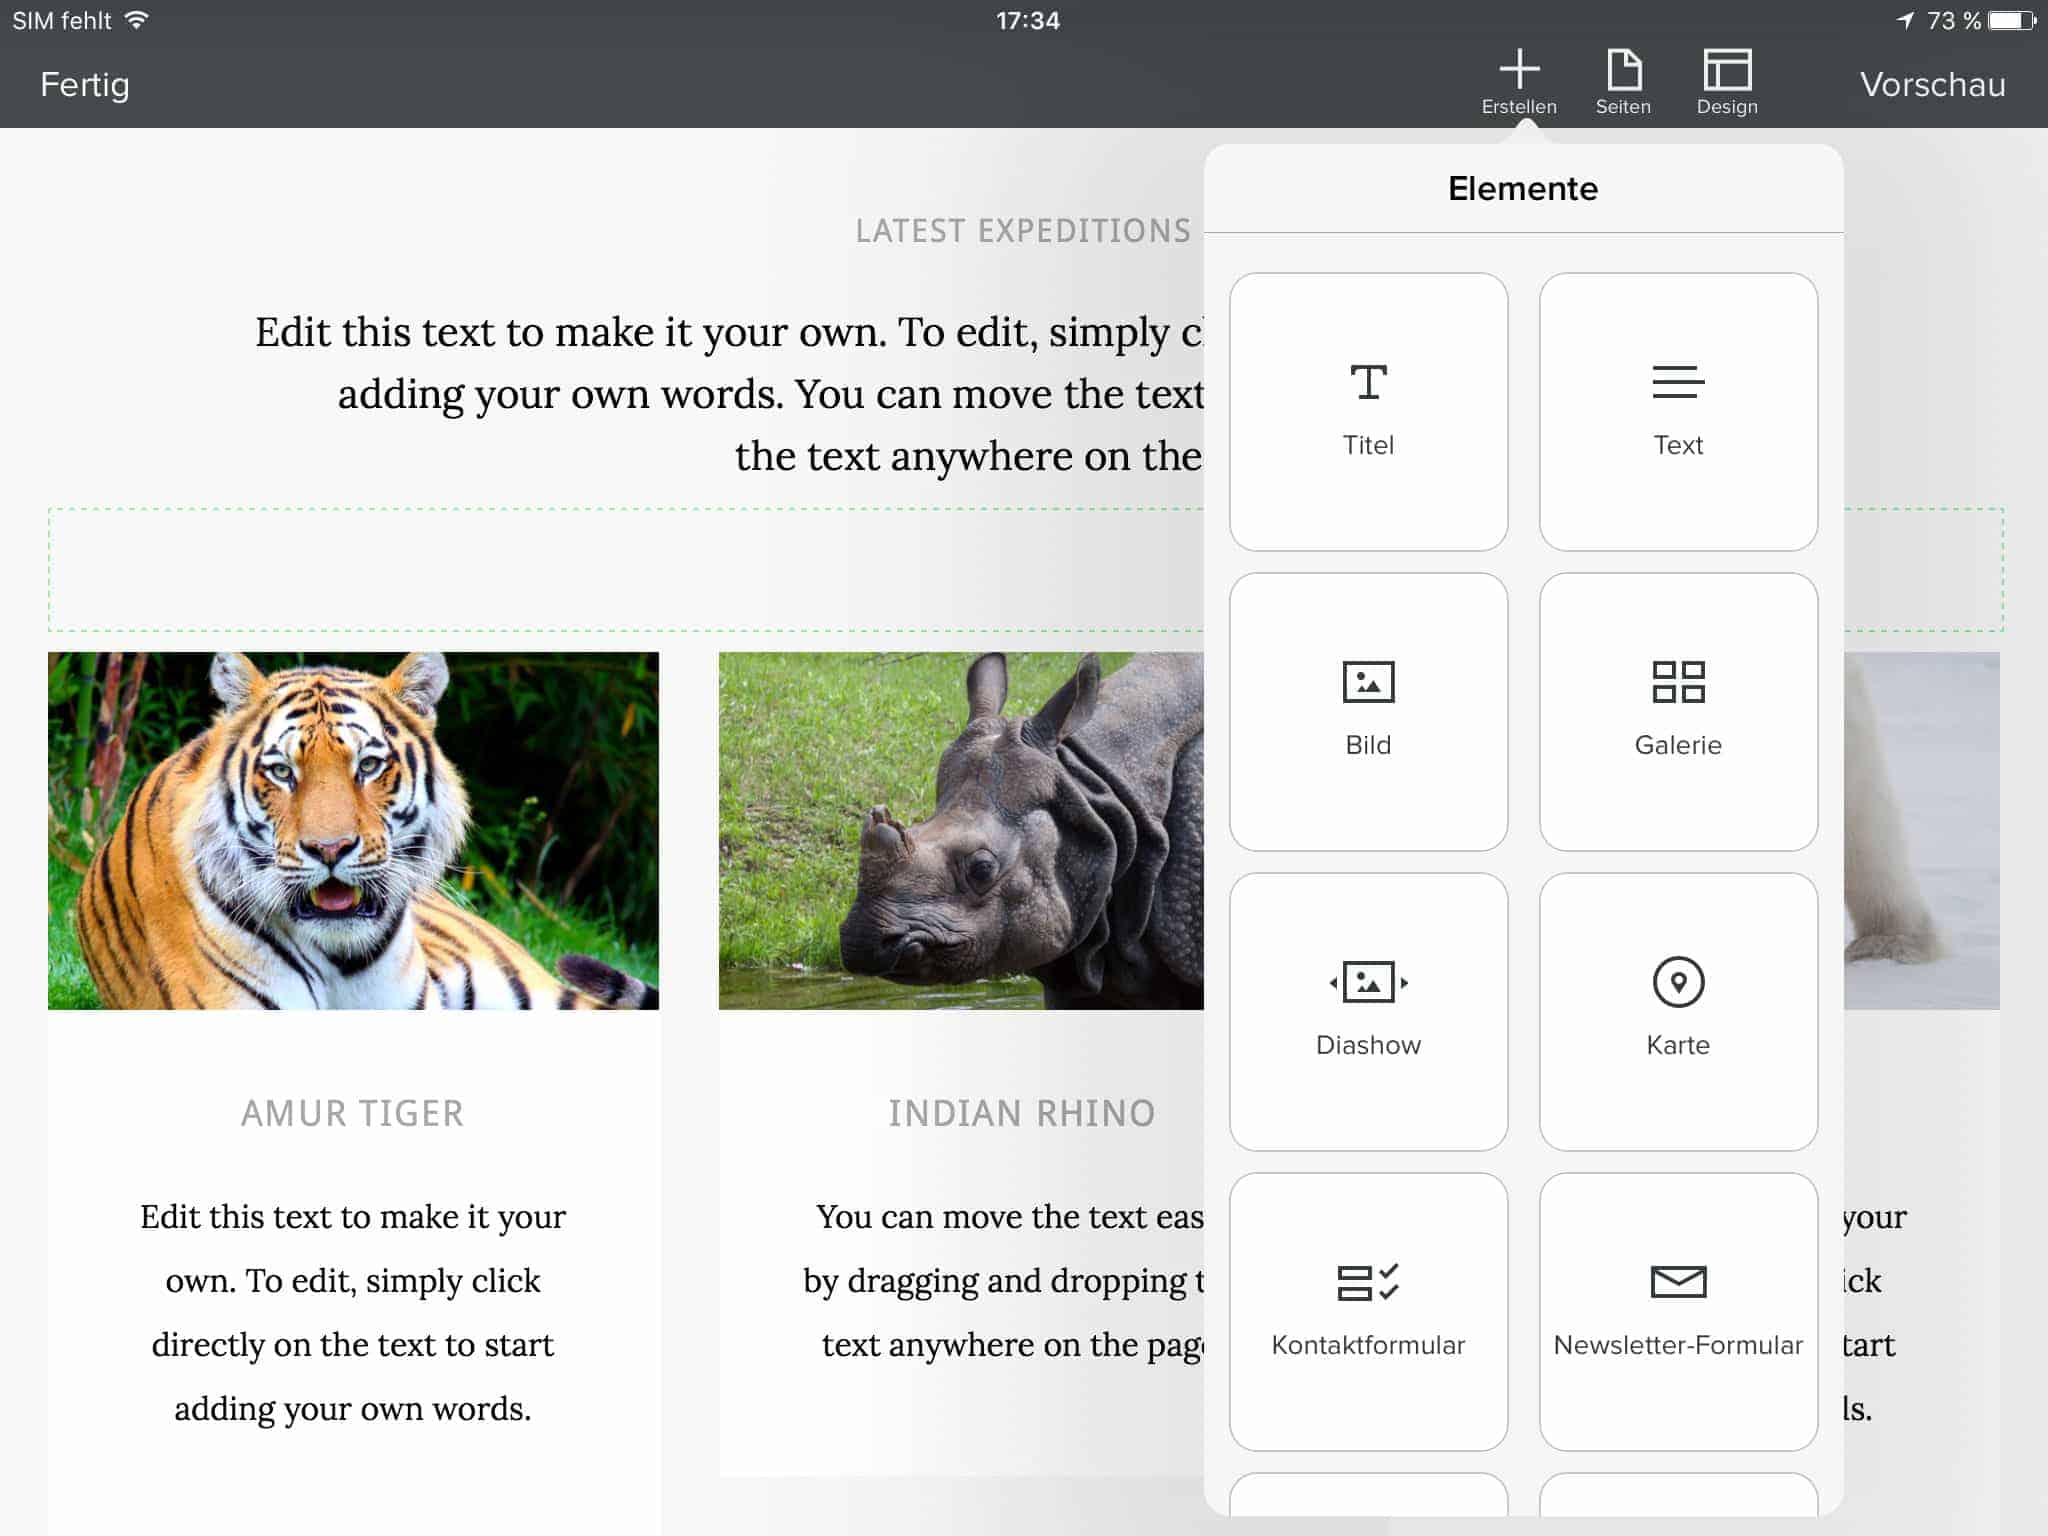Tap the Elemente panel title

click(1523, 188)
